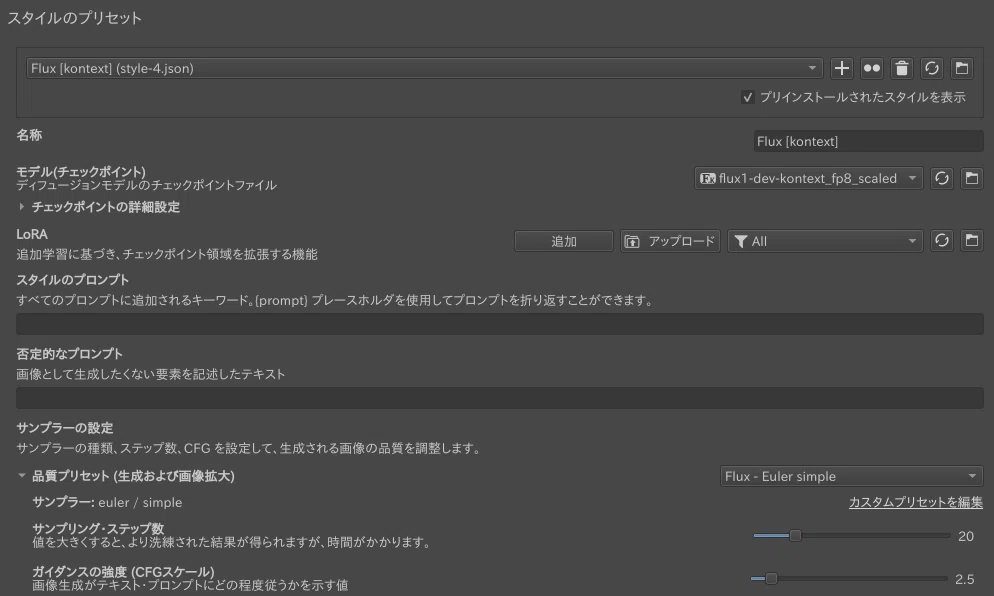Open the flux1-dev-kontext_fp8_scaled checkpoint dropdown
This screenshot has height=596, width=994.
(x=808, y=178)
